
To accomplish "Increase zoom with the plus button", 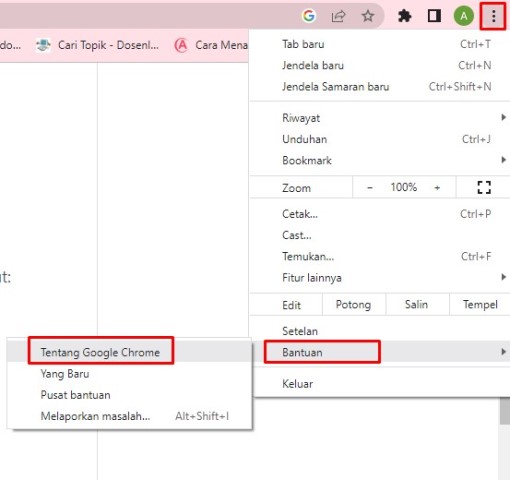I will click(437, 188).
